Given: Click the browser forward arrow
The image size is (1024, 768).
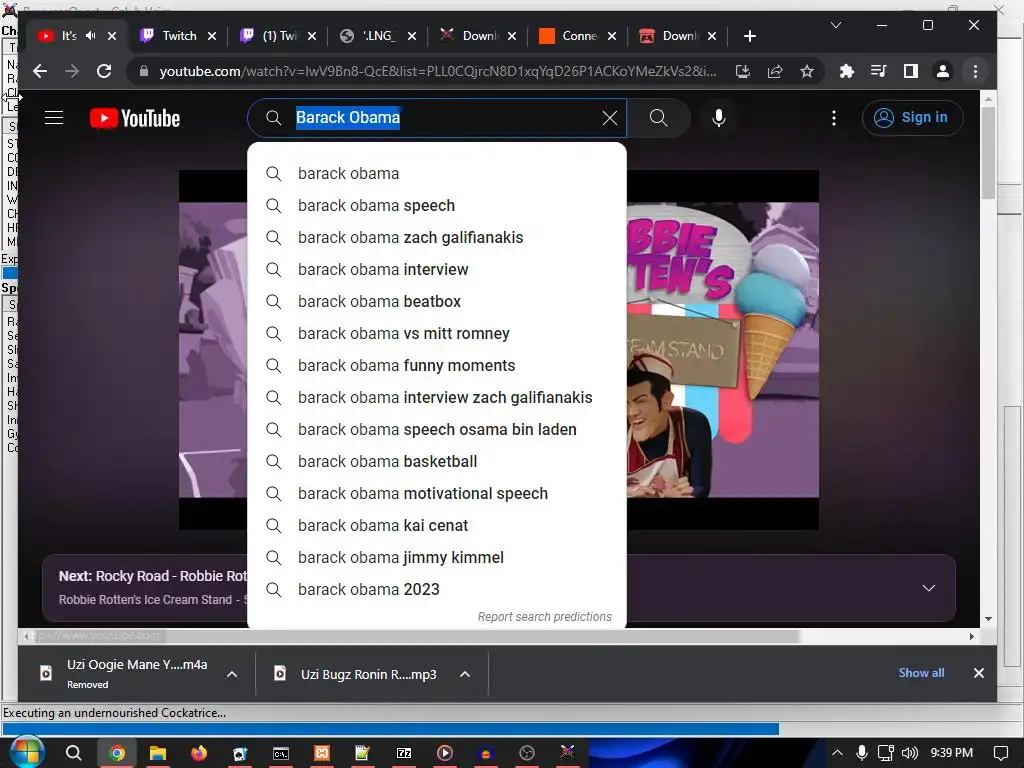Looking at the screenshot, I should click(x=72, y=71).
